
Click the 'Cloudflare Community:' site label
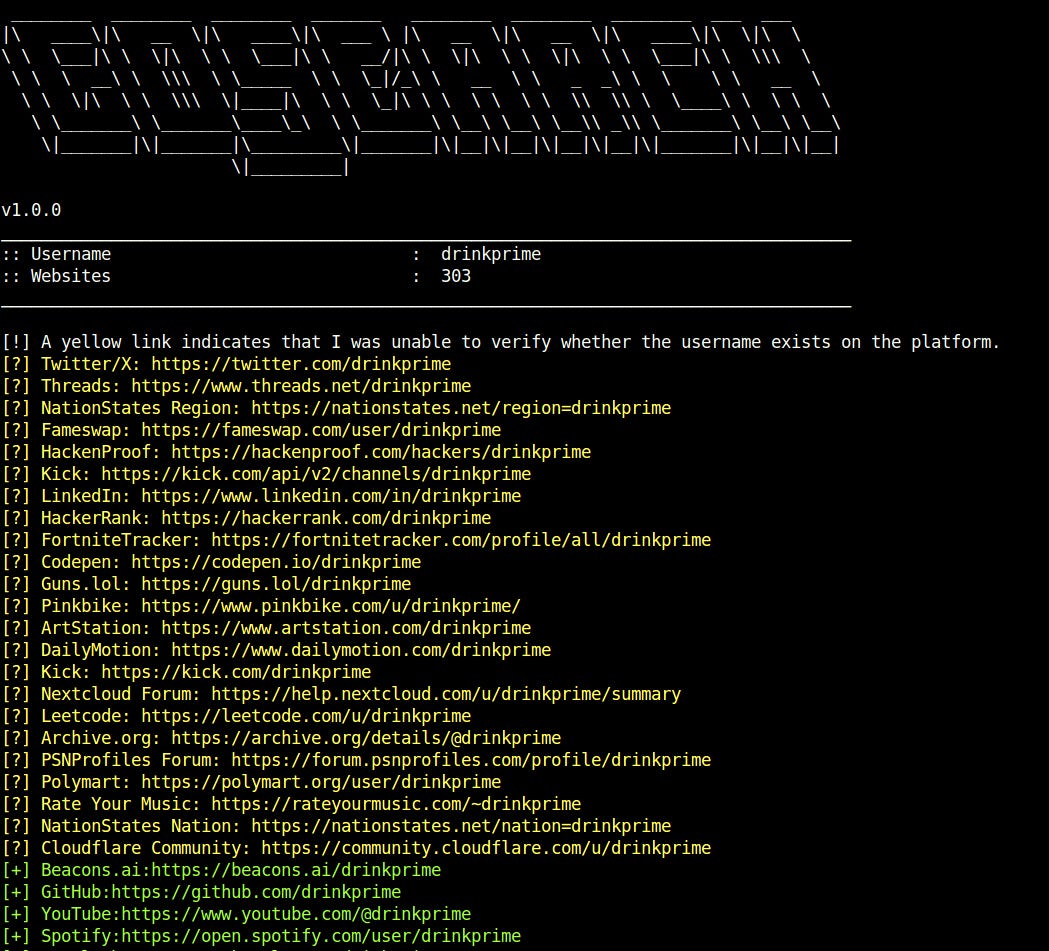pos(146,849)
